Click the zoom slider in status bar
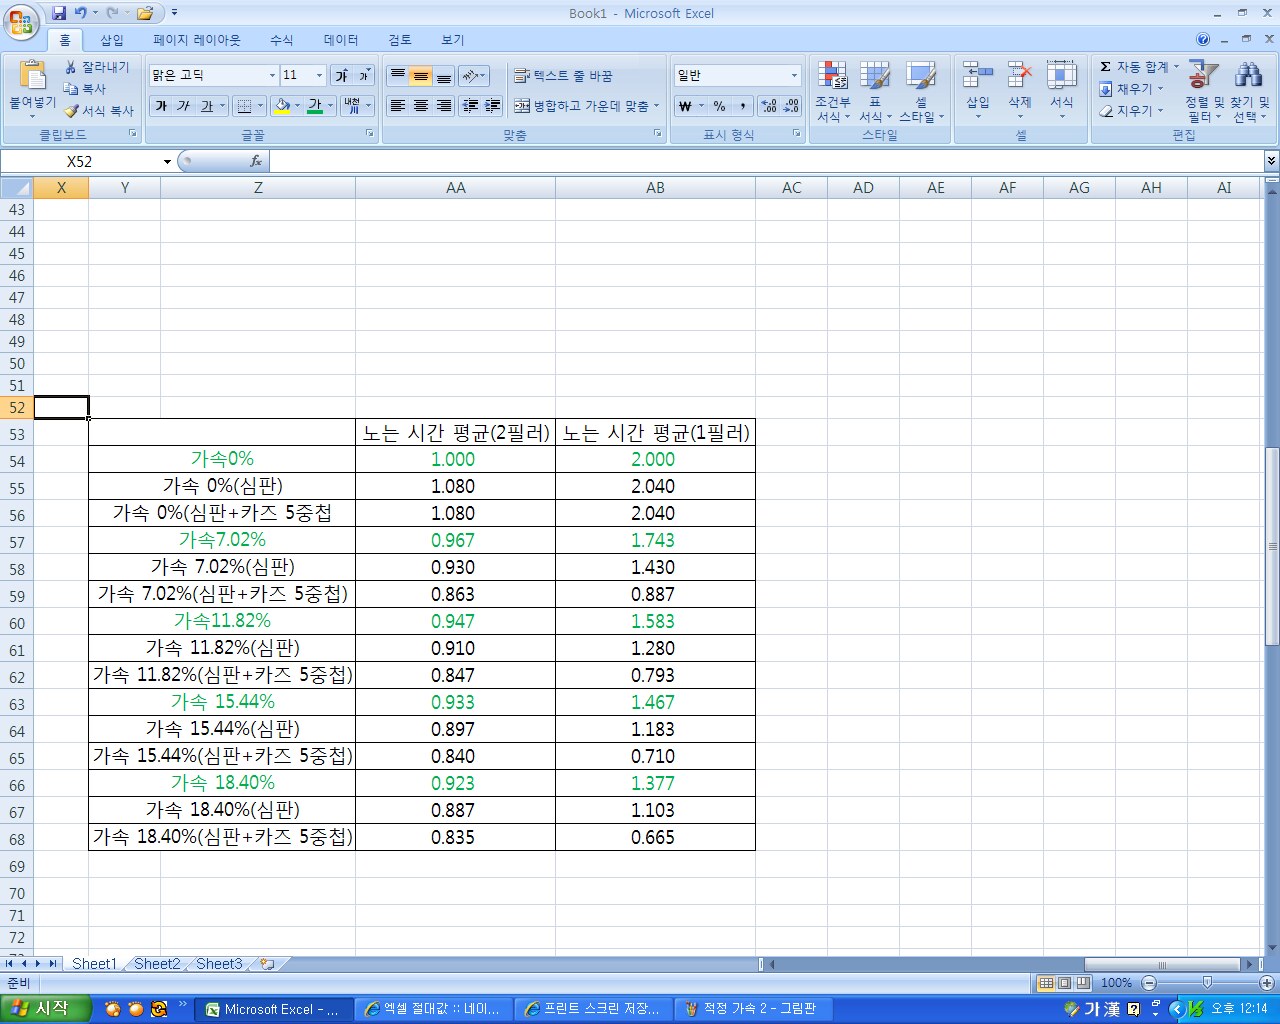 [1207, 983]
